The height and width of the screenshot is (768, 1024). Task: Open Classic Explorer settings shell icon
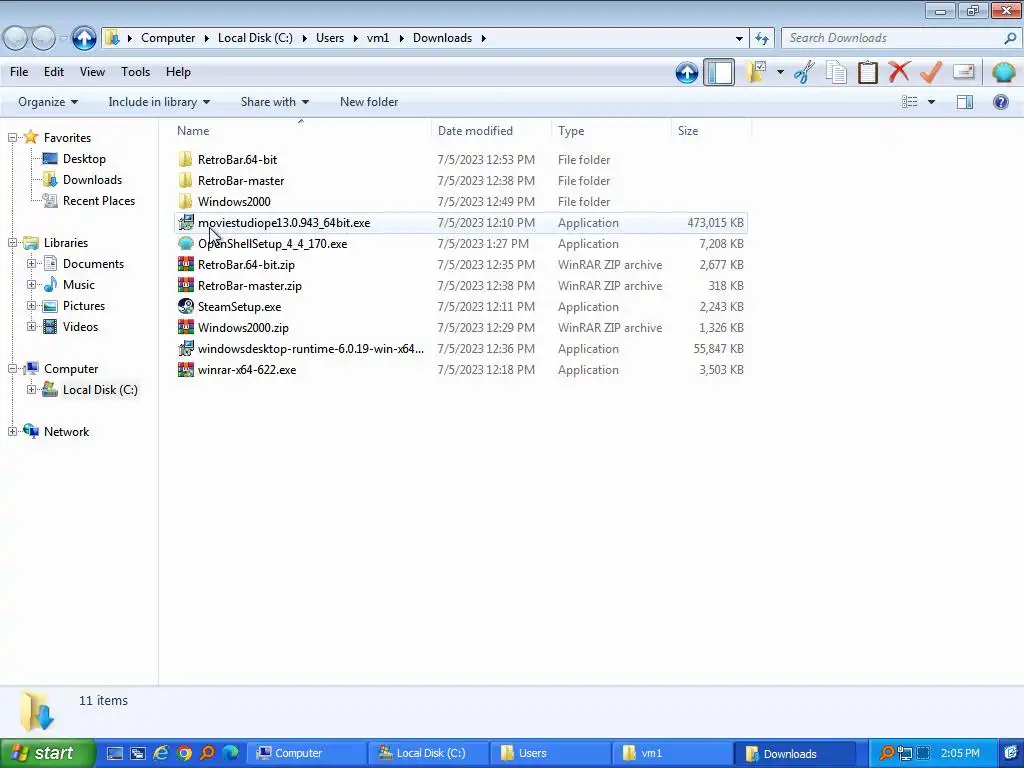click(x=1003, y=72)
